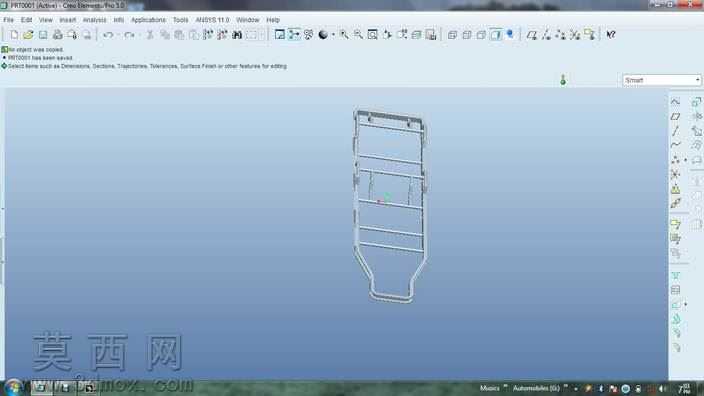704x396 pixels.
Task: Toggle coordinate system display
Action: pyautogui.click(x=575, y=35)
